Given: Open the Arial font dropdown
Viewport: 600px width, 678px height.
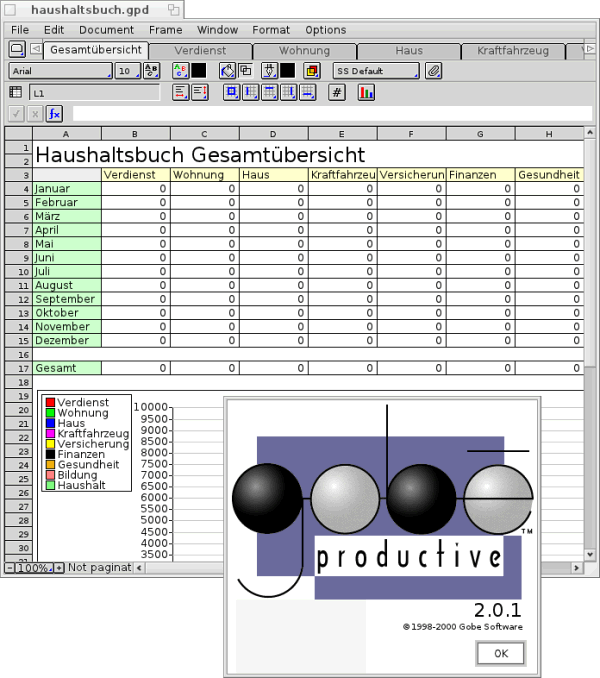Looking at the screenshot, I should point(60,71).
